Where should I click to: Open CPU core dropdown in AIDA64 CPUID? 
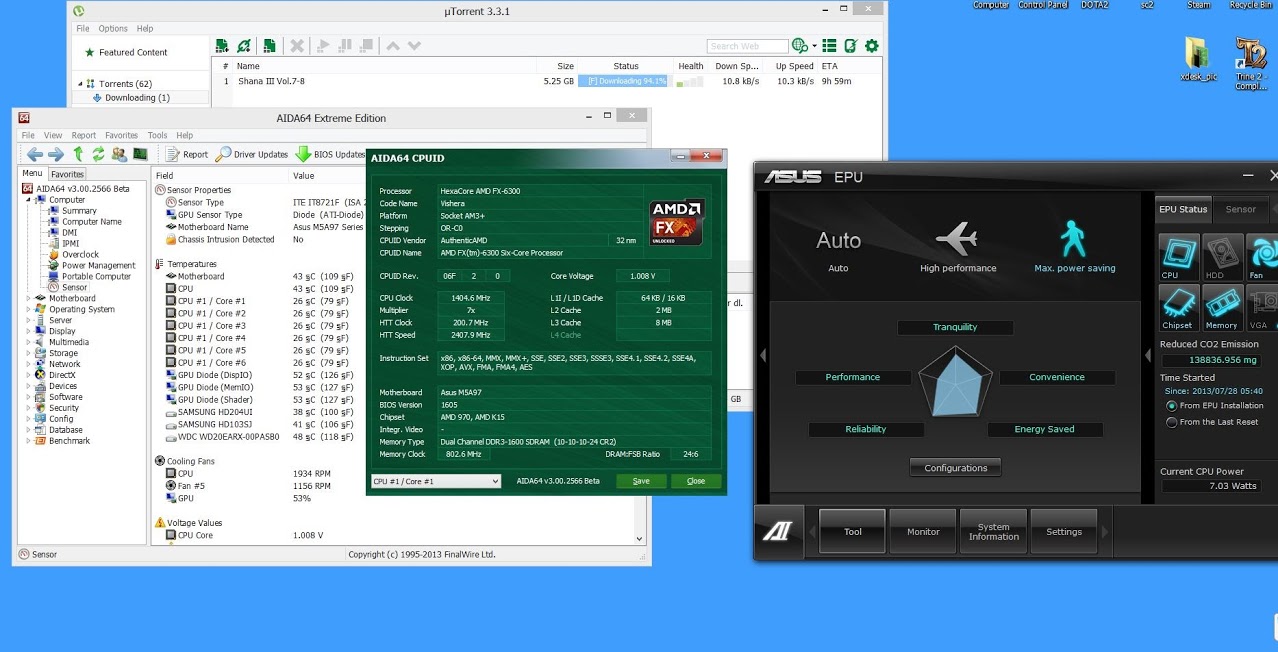tap(435, 481)
